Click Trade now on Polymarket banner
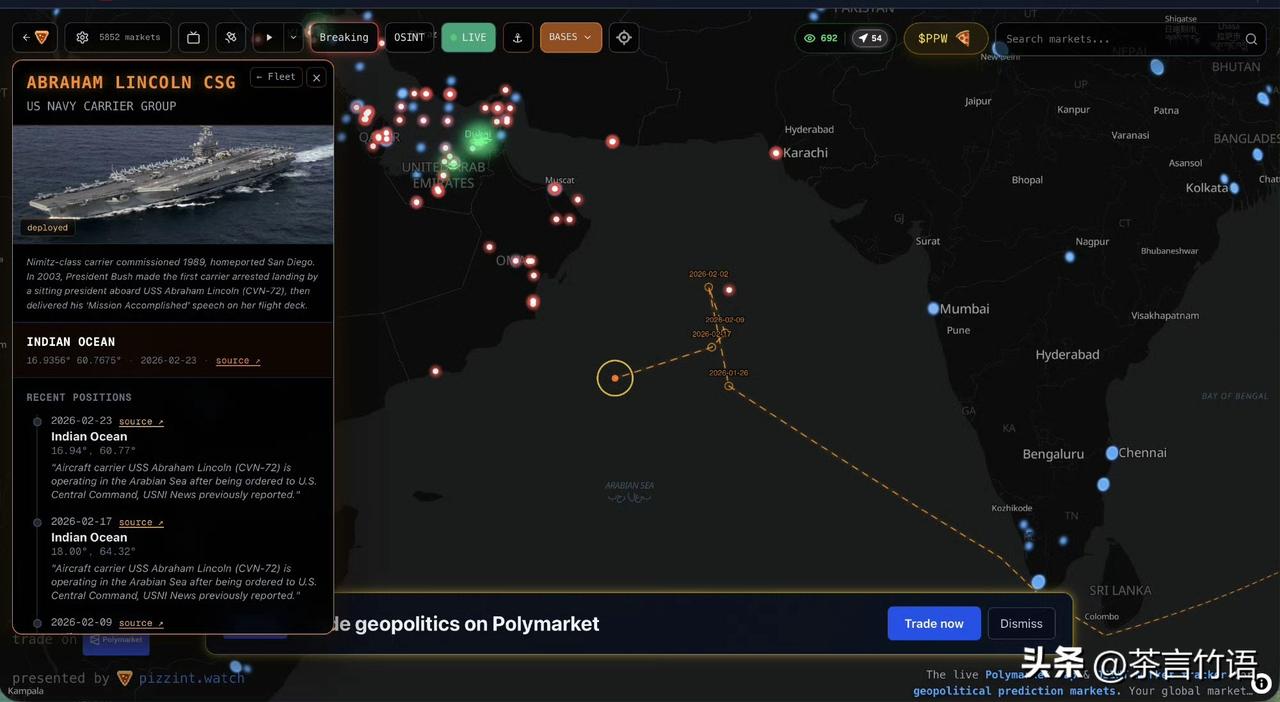 click(934, 623)
